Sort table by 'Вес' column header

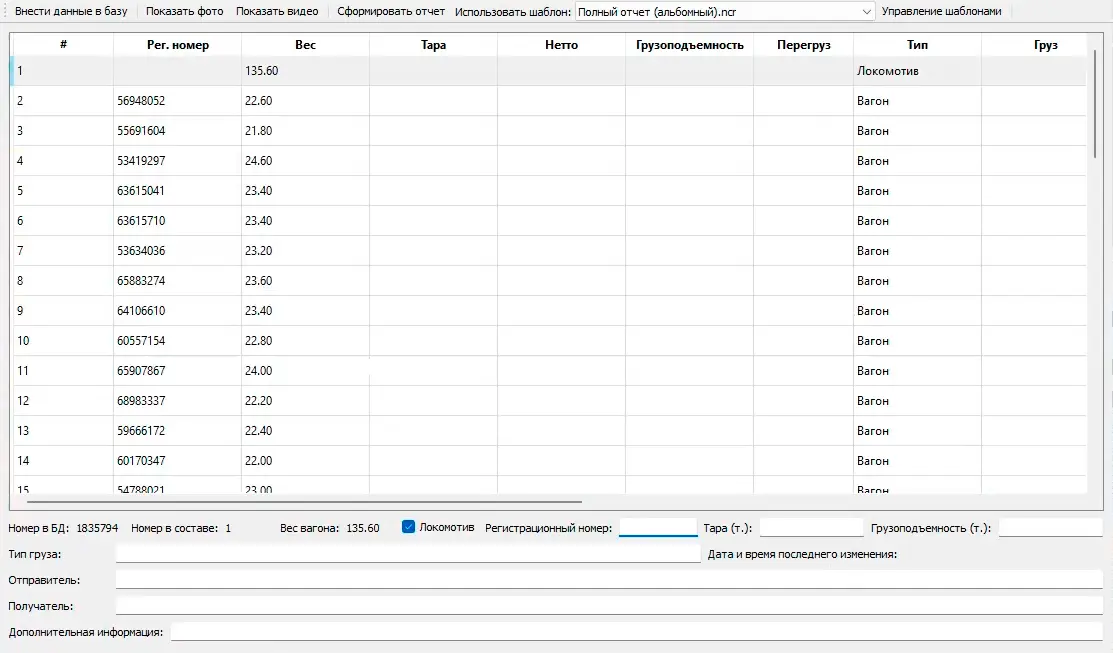click(x=305, y=45)
